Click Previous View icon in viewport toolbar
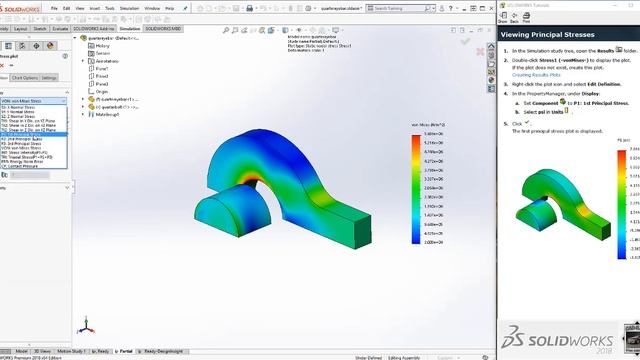Viewport: 640px width, 360px height. click(x=244, y=30)
